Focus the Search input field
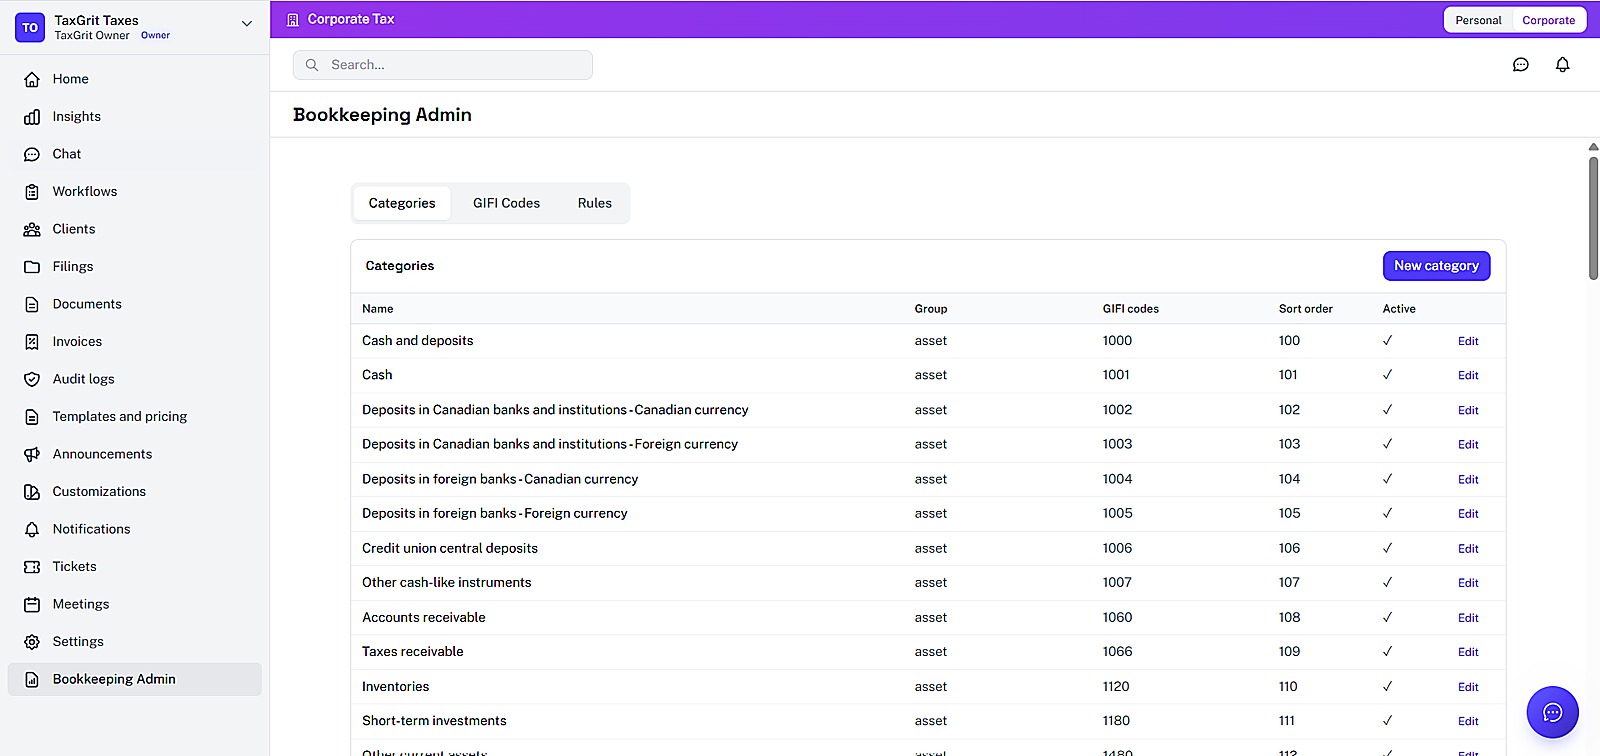 point(443,65)
